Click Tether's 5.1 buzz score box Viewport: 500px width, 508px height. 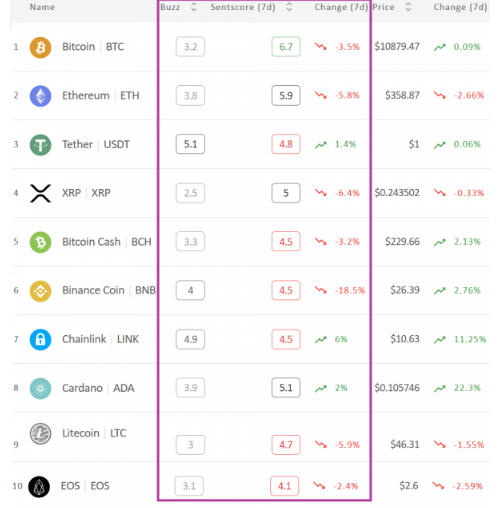(x=190, y=144)
